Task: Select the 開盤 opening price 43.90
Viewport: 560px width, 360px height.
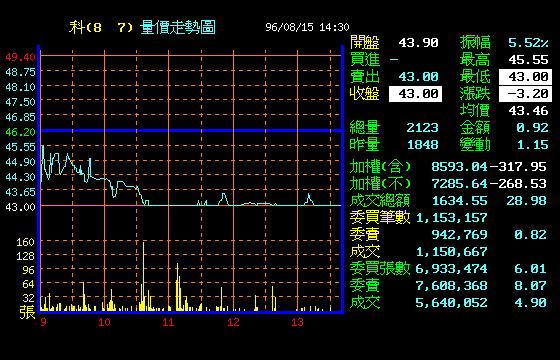Action: coord(418,43)
